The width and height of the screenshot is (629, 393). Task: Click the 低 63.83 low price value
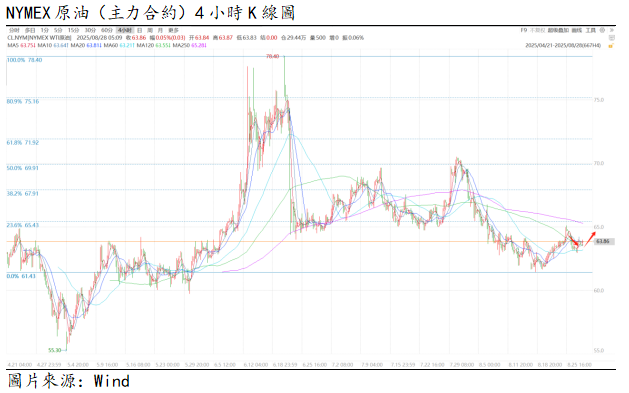coord(247,38)
